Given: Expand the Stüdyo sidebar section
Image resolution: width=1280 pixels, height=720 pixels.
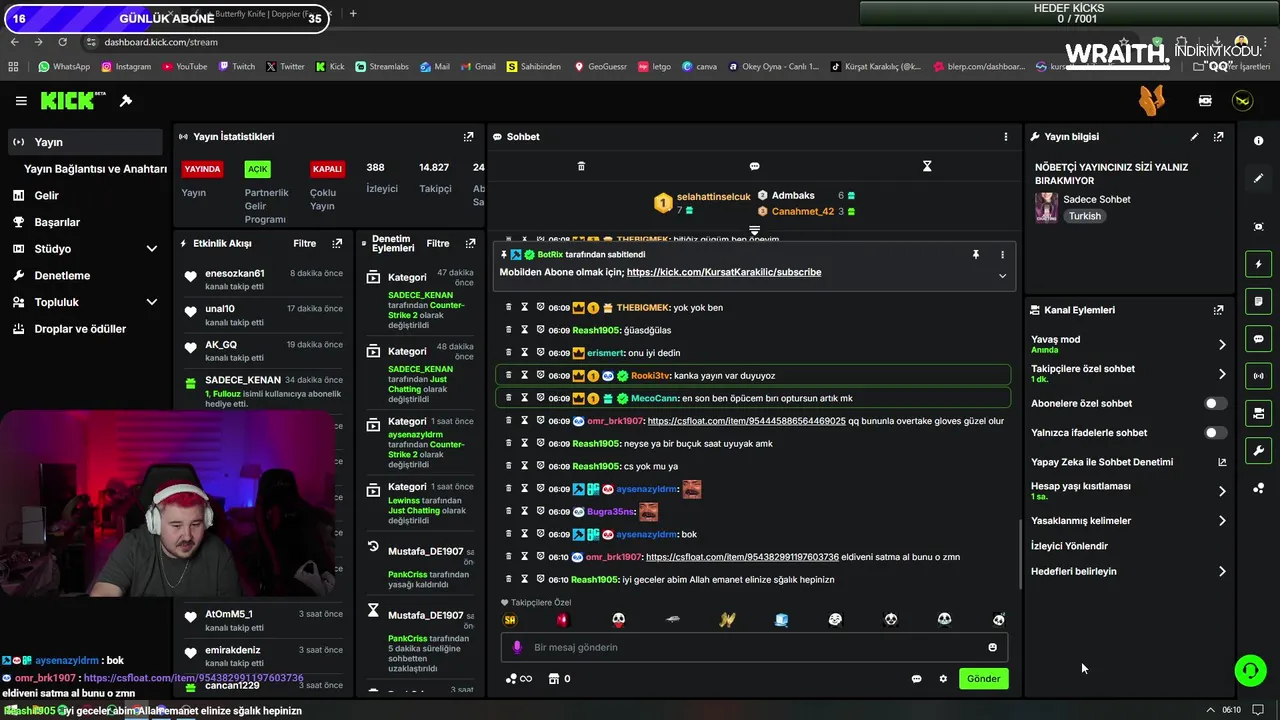Looking at the screenshot, I should (152, 249).
